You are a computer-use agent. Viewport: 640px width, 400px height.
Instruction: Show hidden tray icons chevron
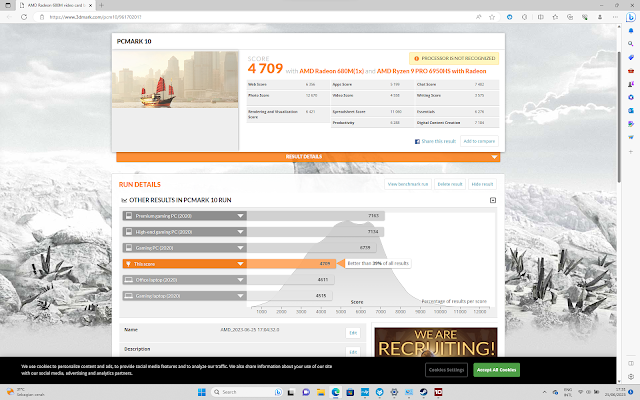(x=544, y=392)
